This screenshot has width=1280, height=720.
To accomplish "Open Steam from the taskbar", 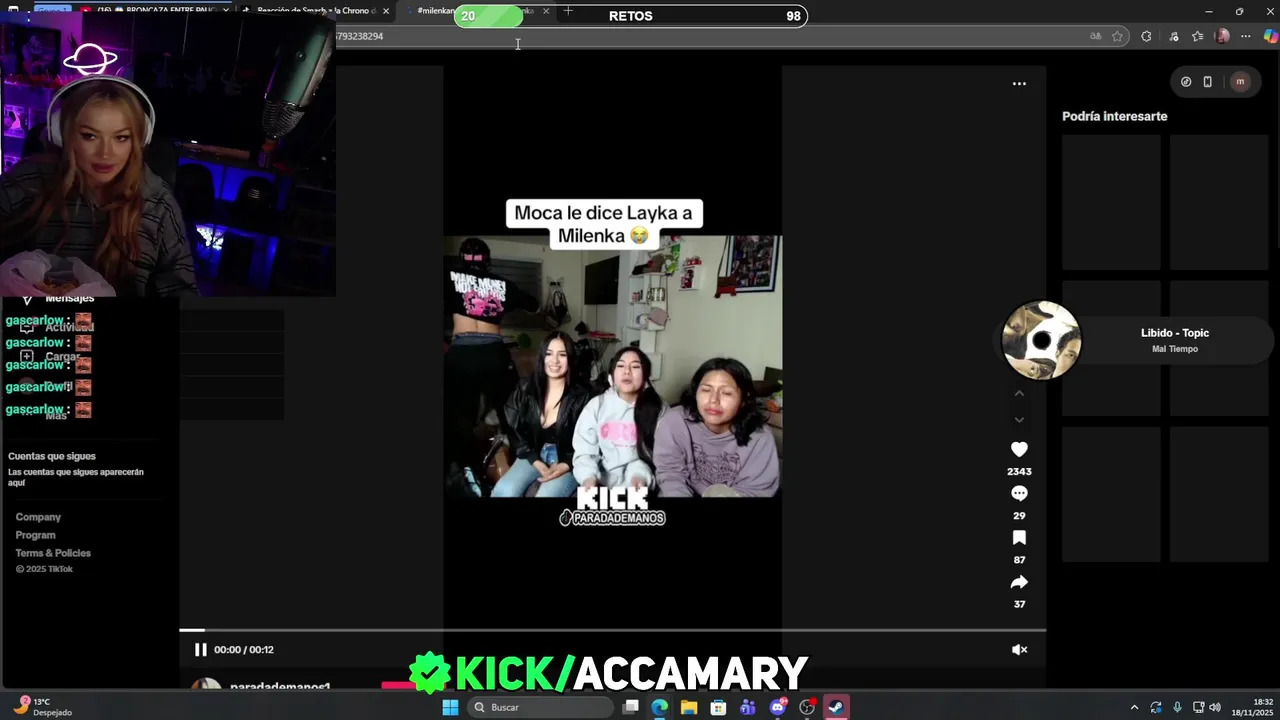I will pos(836,707).
